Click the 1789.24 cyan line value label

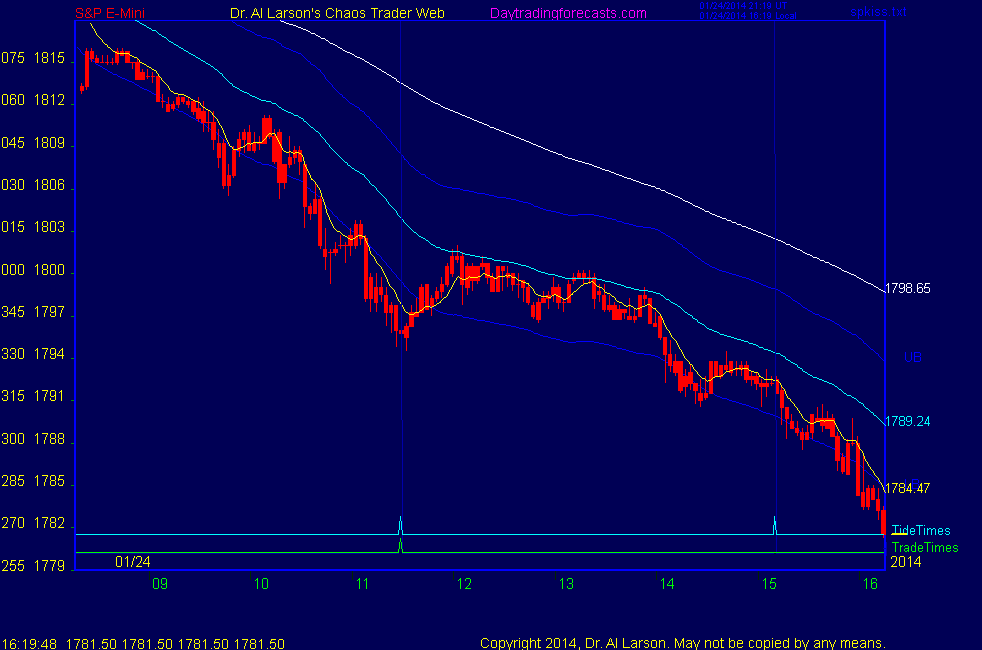[907, 421]
